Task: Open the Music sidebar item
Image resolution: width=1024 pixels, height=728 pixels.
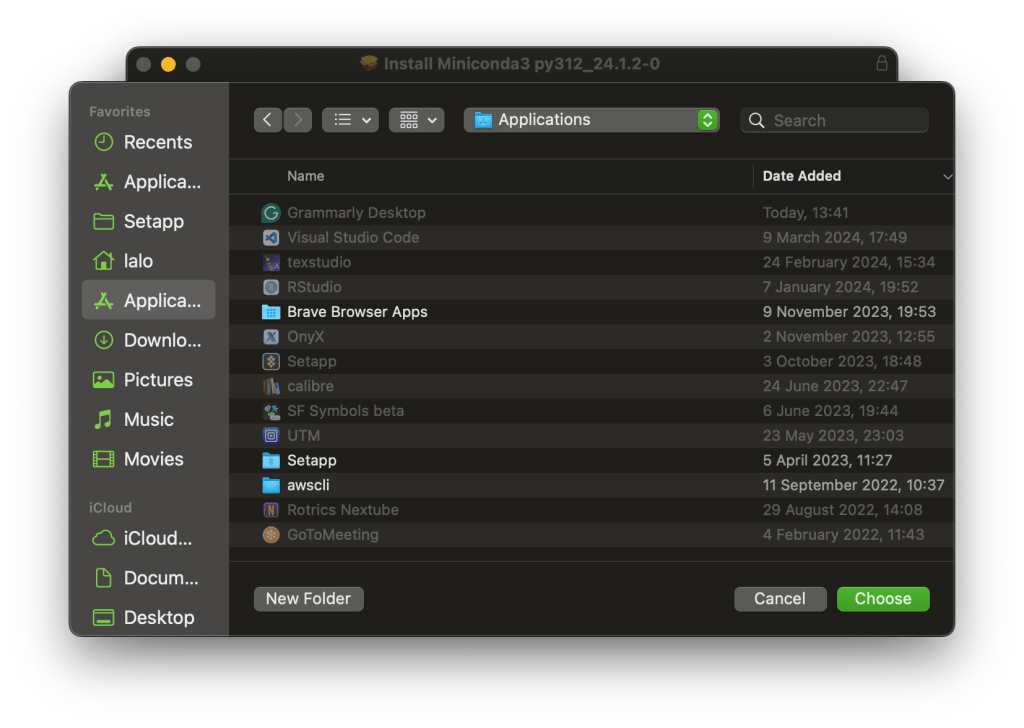Action: 147,420
